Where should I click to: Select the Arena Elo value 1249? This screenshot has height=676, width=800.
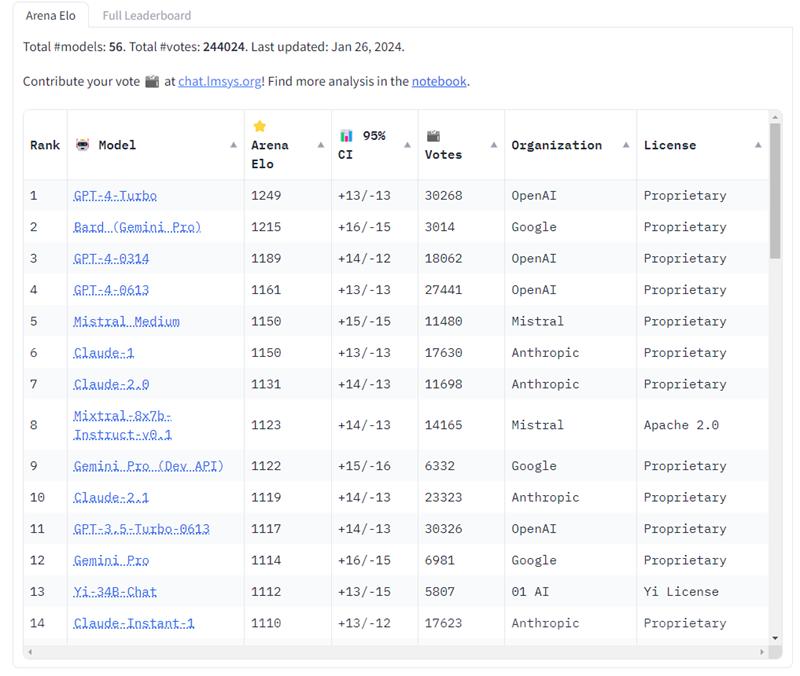(266, 196)
